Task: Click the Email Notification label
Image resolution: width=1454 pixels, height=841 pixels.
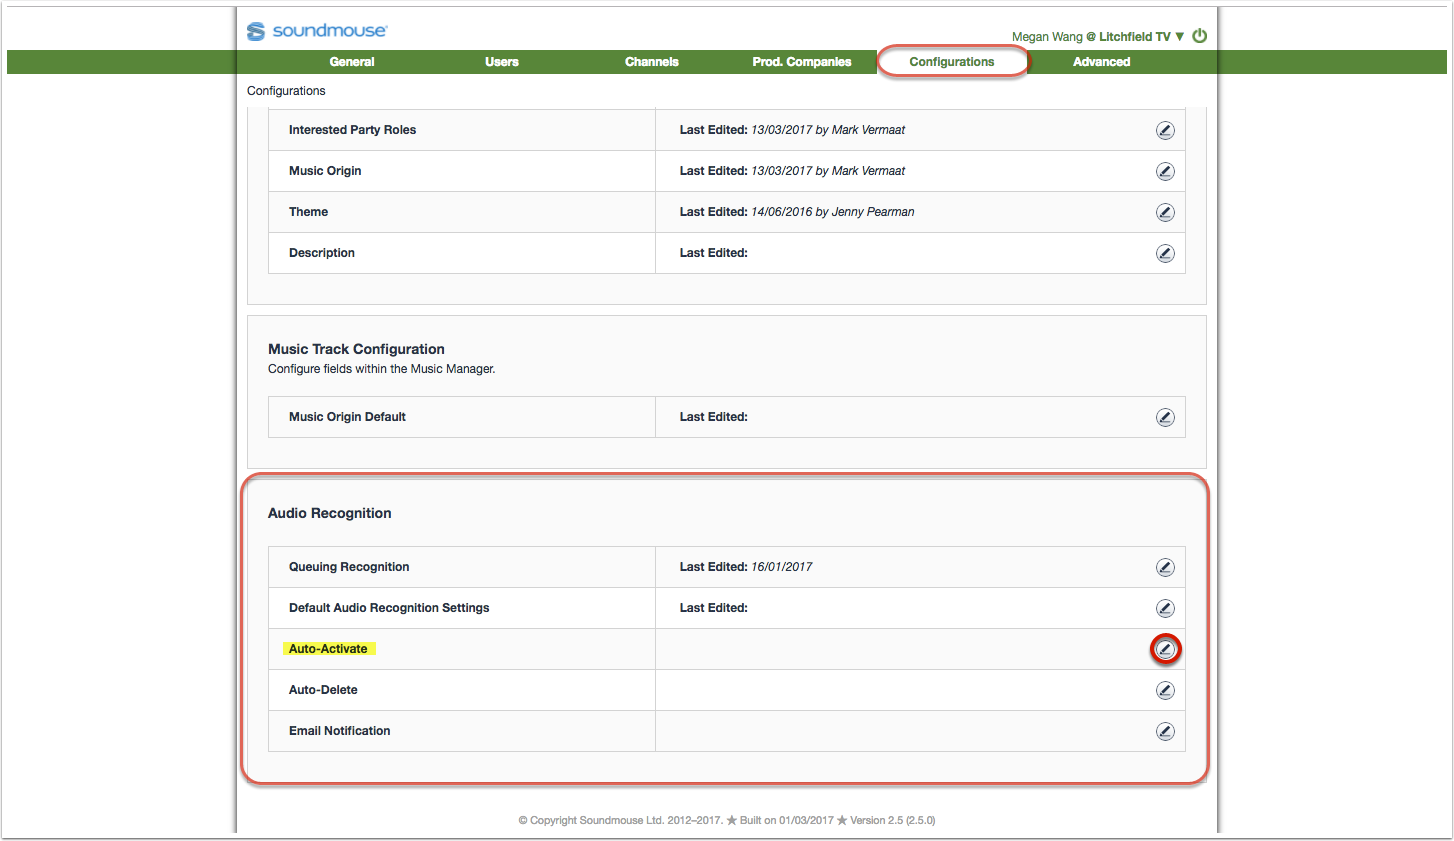Action: 340,731
